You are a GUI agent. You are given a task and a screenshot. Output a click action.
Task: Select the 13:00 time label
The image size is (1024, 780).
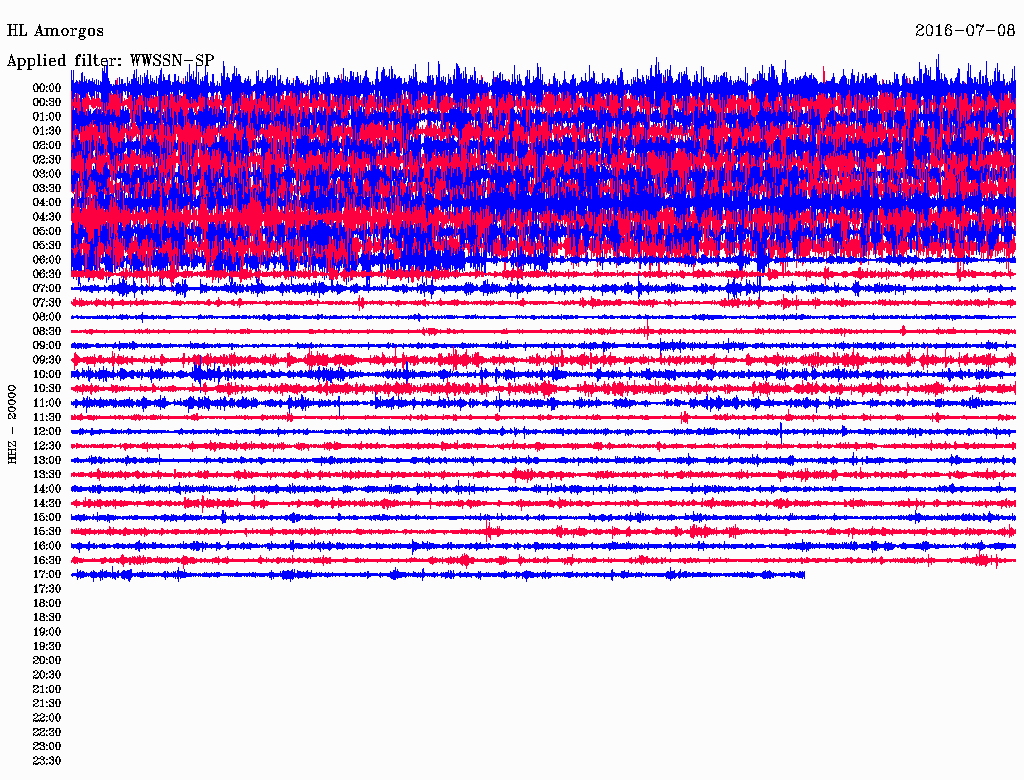(47, 460)
